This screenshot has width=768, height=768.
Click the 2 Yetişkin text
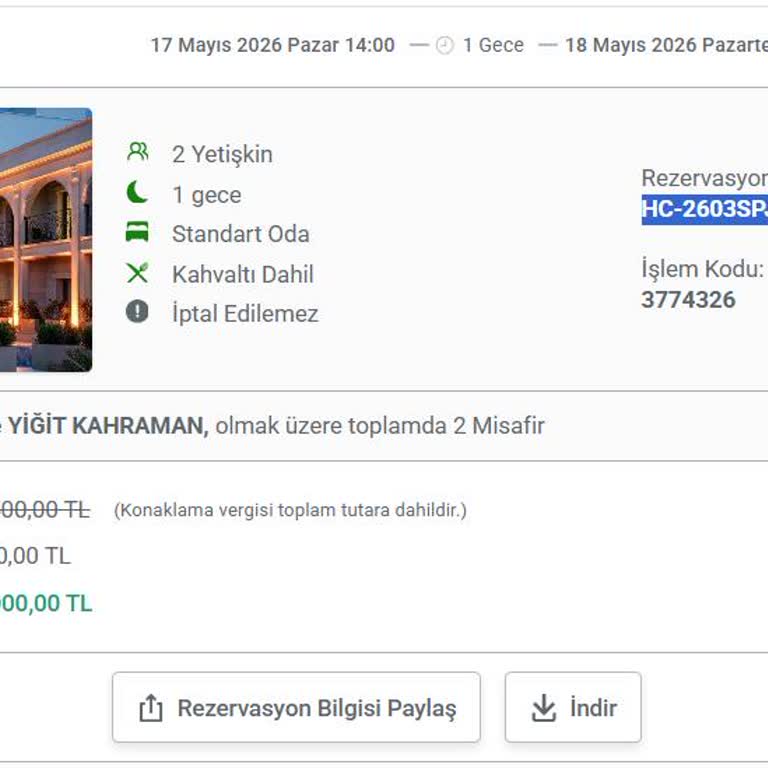click(x=222, y=155)
